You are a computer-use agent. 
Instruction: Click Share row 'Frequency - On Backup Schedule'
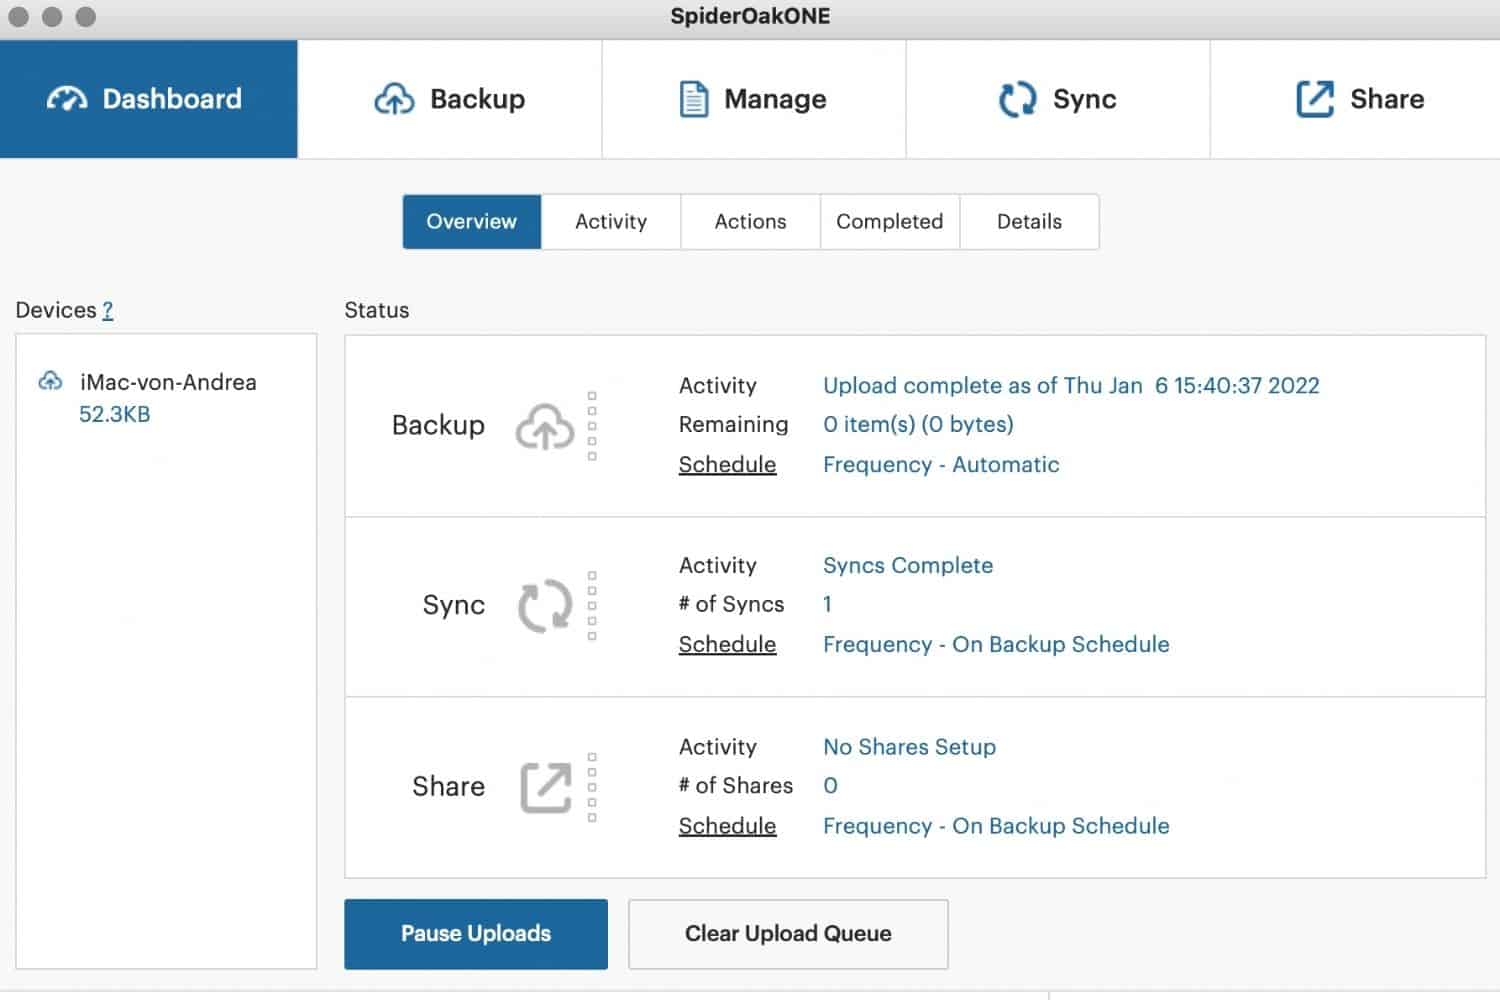point(996,826)
